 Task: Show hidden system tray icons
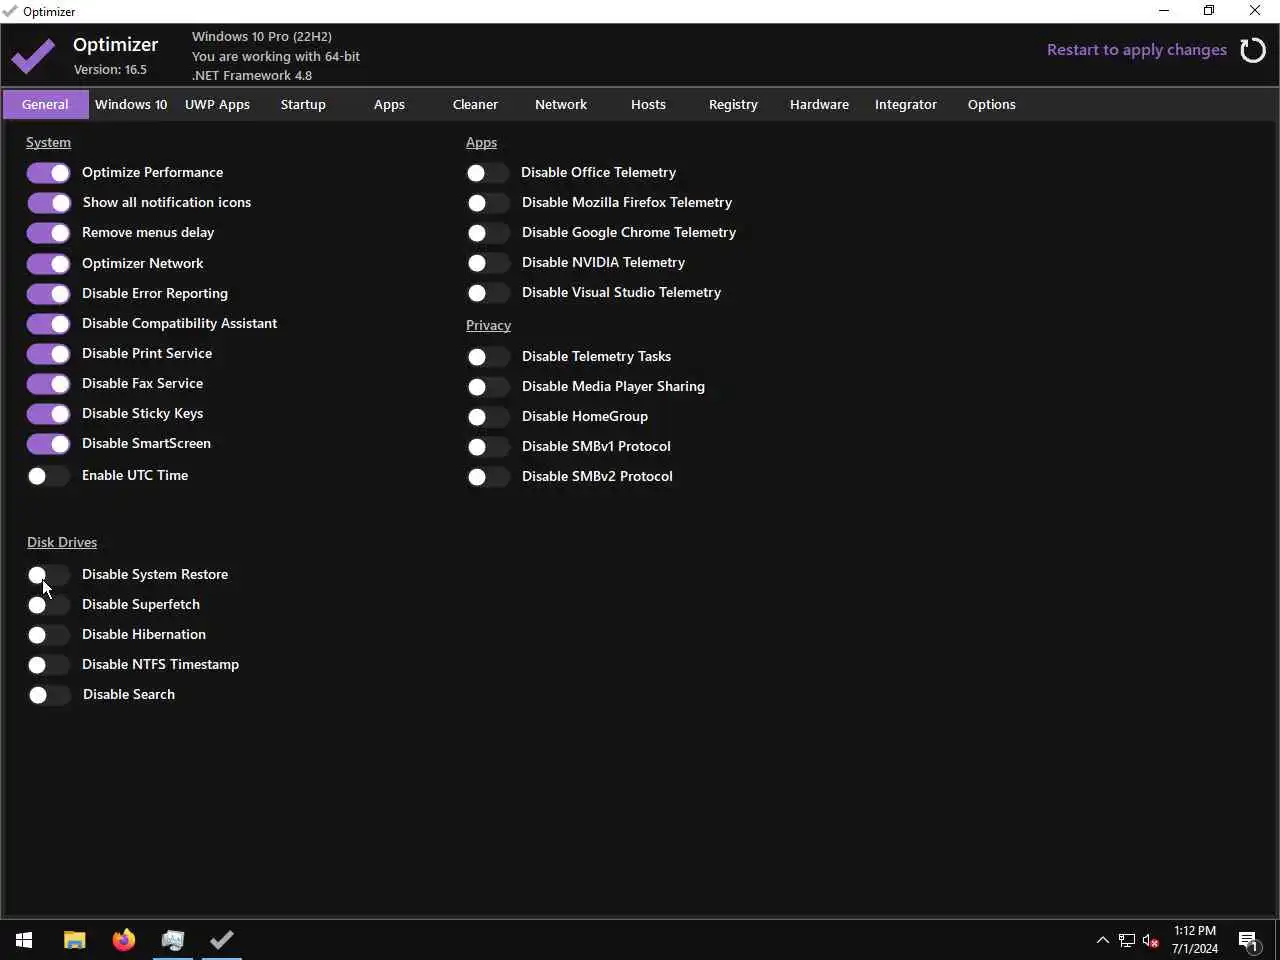pos(1102,940)
